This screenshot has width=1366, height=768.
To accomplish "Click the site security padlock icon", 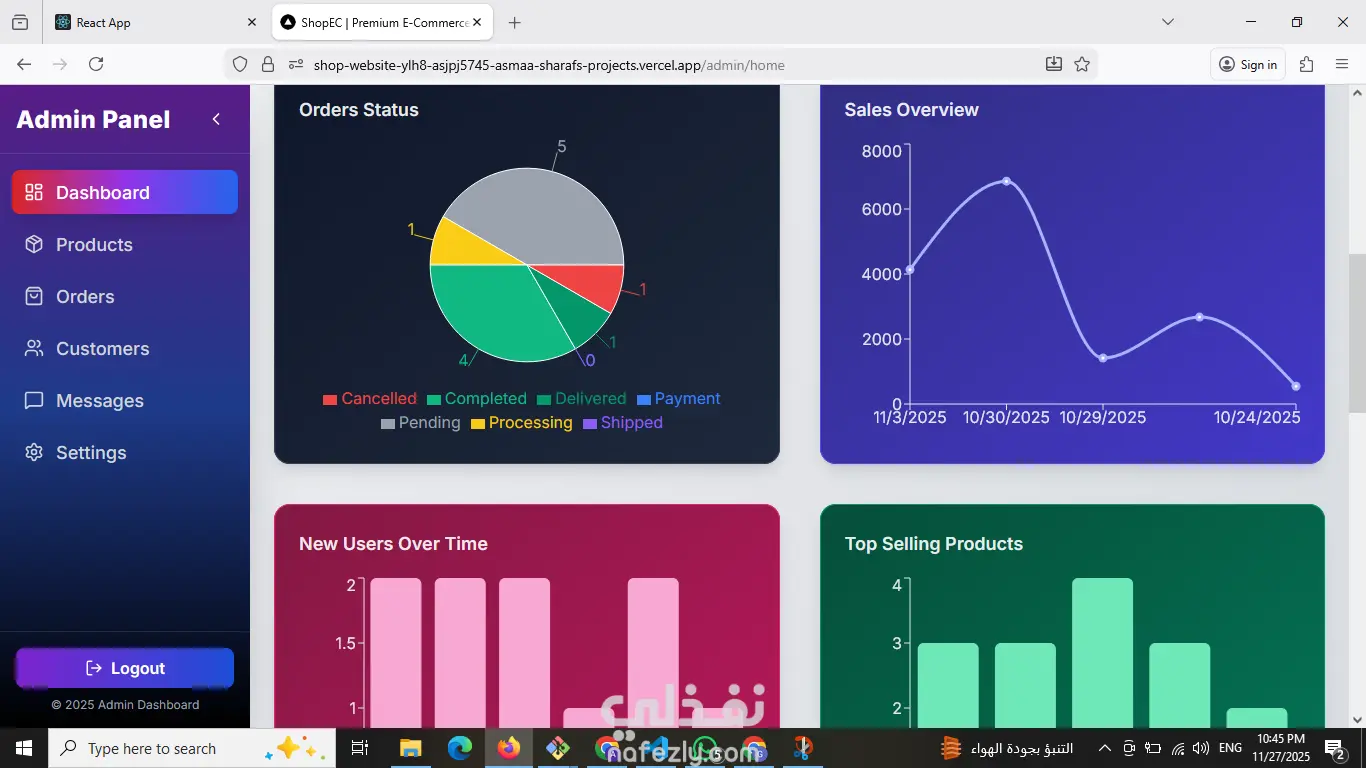I will click(x=268, y=64).
